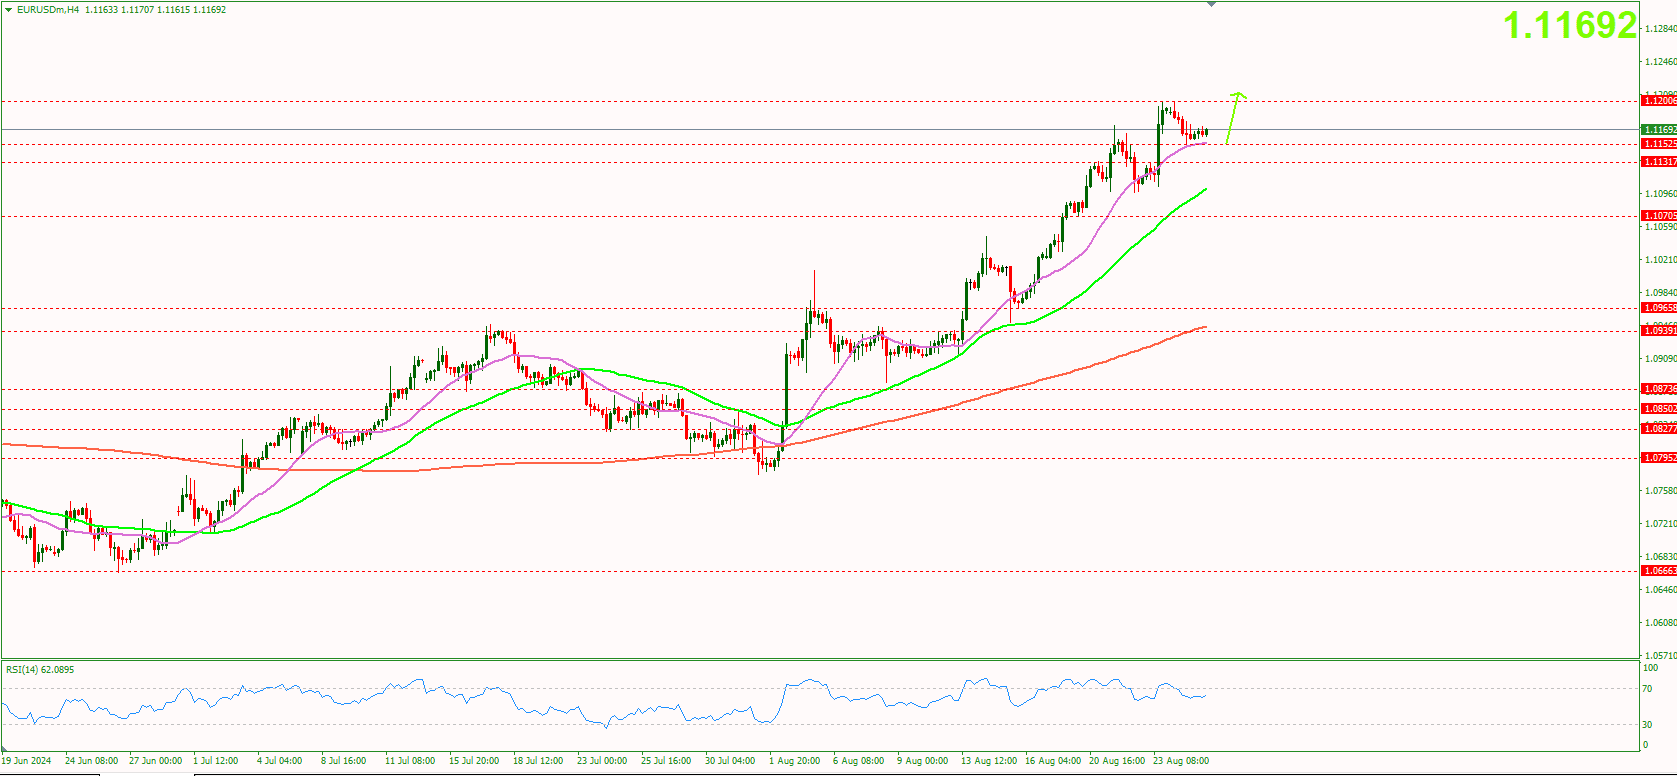Screen dimensions: 1677x776
Task: Click the 1.07580 price scale value
Action: [1661, 491]
